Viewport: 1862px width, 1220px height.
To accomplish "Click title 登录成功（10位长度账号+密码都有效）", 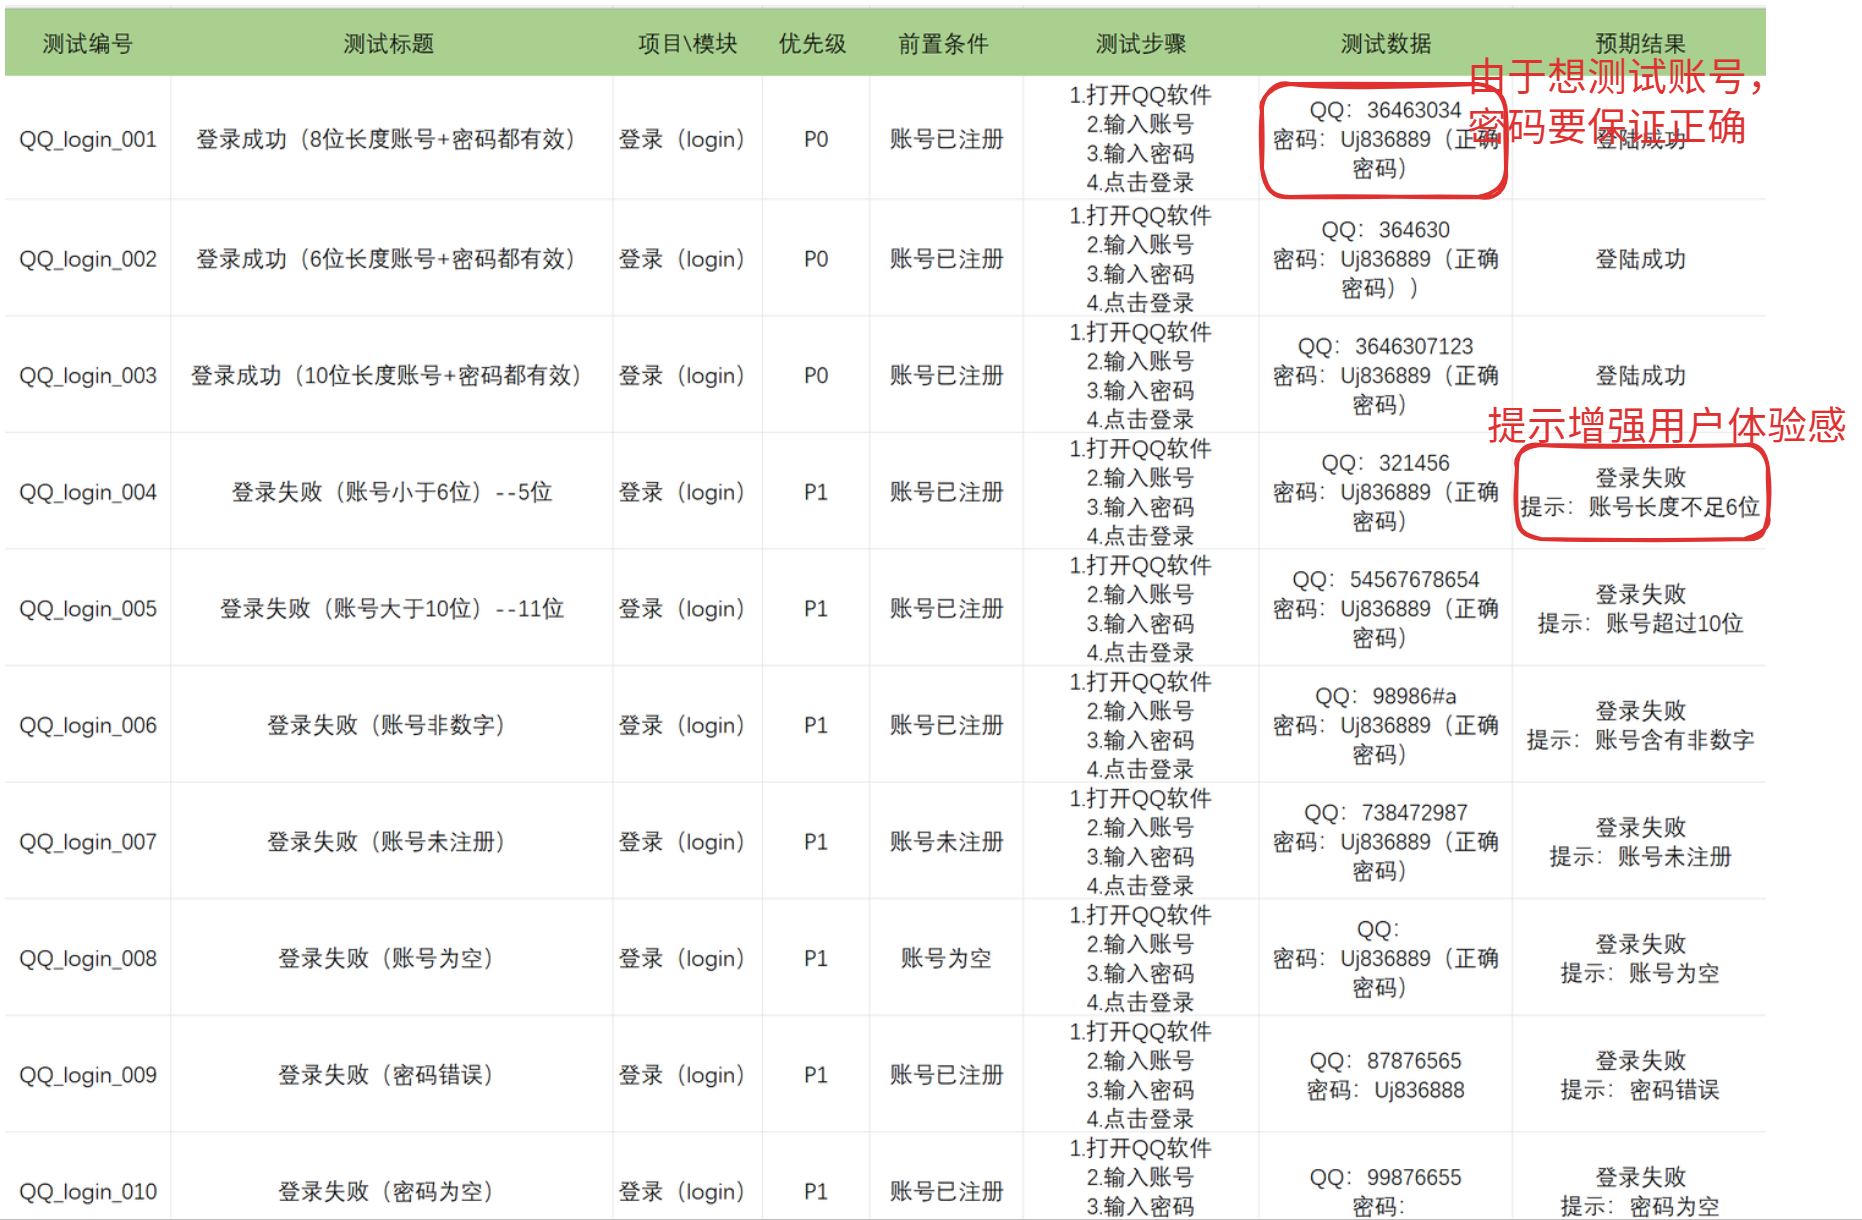I will 387,376.
